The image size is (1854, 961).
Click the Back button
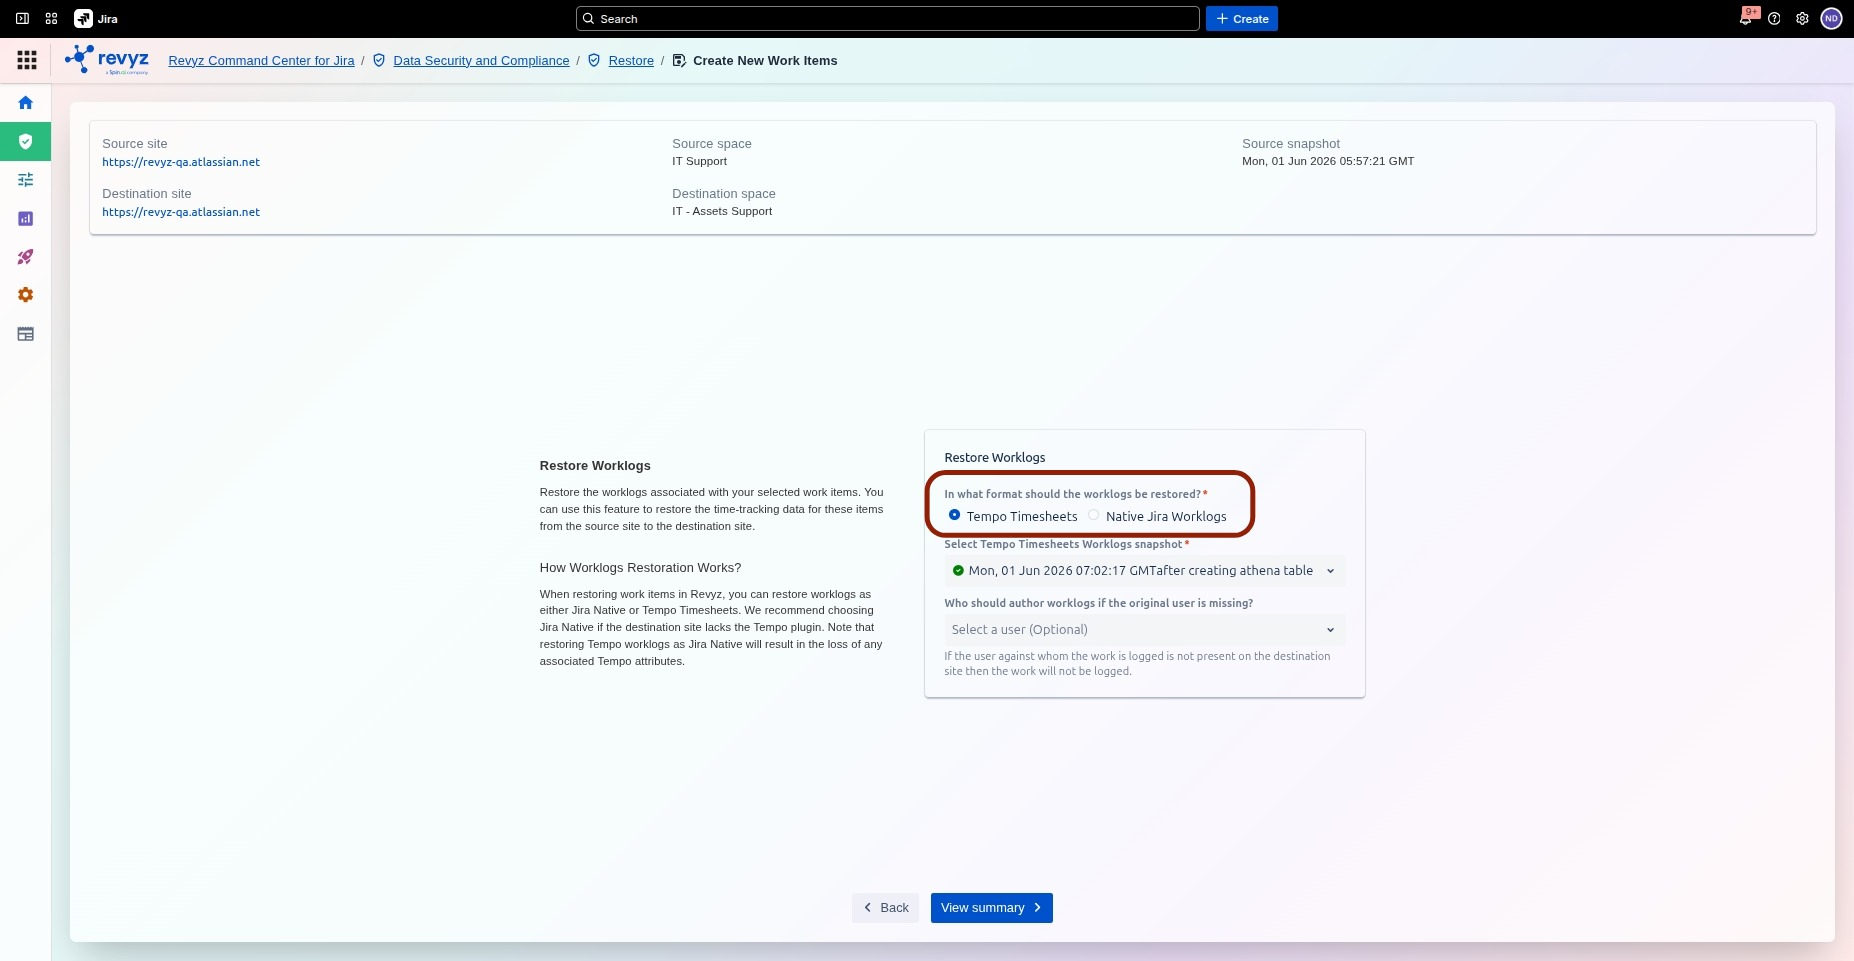[x=885, y=908]
